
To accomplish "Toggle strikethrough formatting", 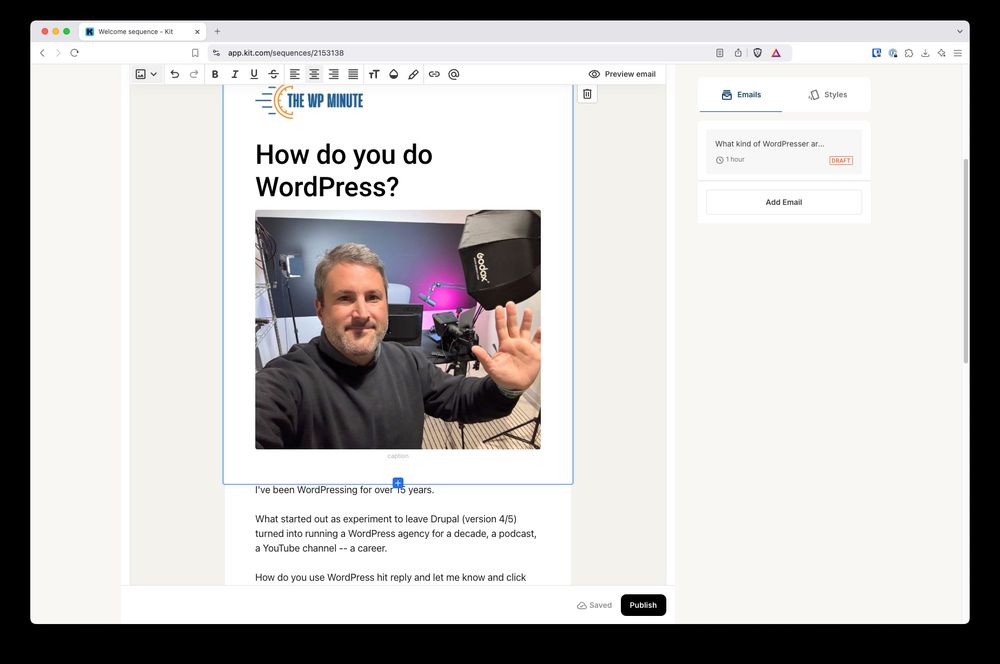I will [x=274, y=74].
